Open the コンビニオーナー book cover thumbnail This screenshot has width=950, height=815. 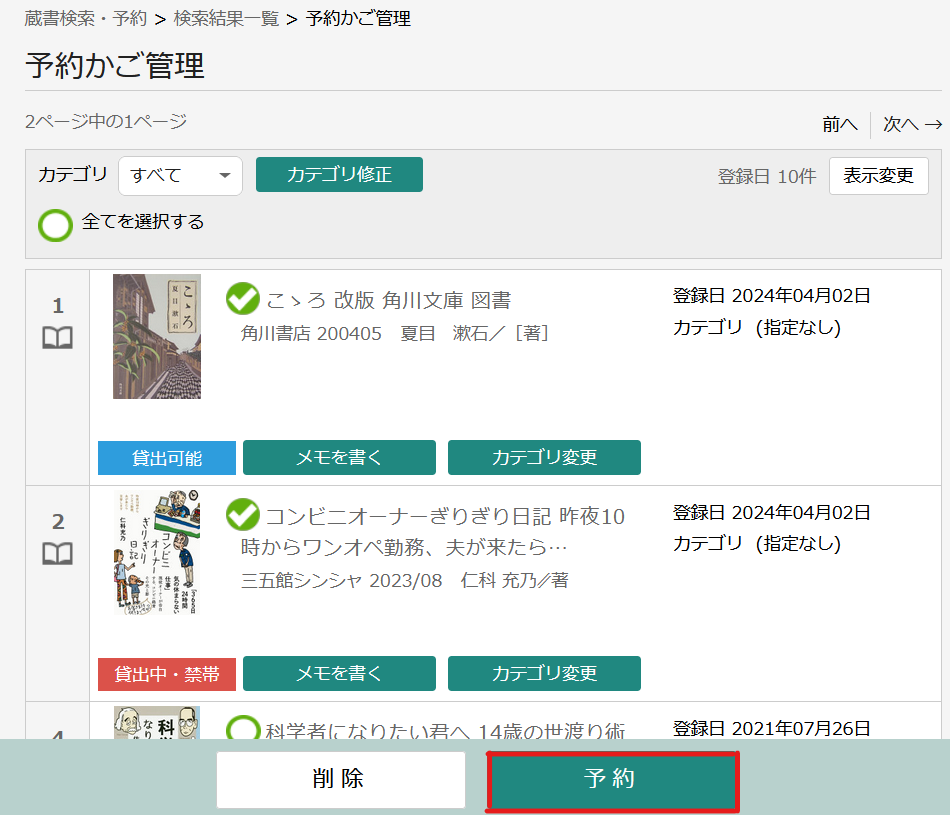click(157, 552)
